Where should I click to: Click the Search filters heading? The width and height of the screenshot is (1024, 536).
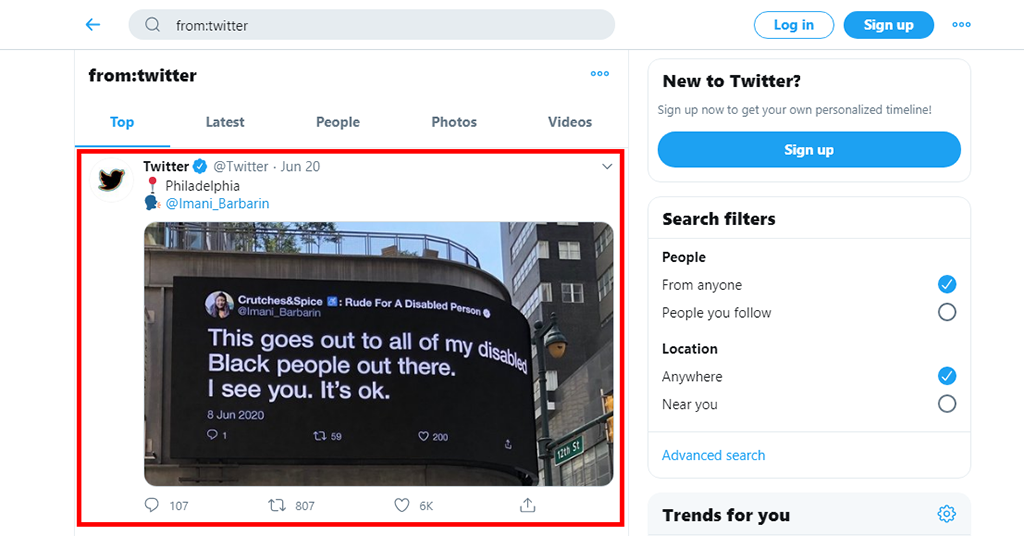coord(718,219)
